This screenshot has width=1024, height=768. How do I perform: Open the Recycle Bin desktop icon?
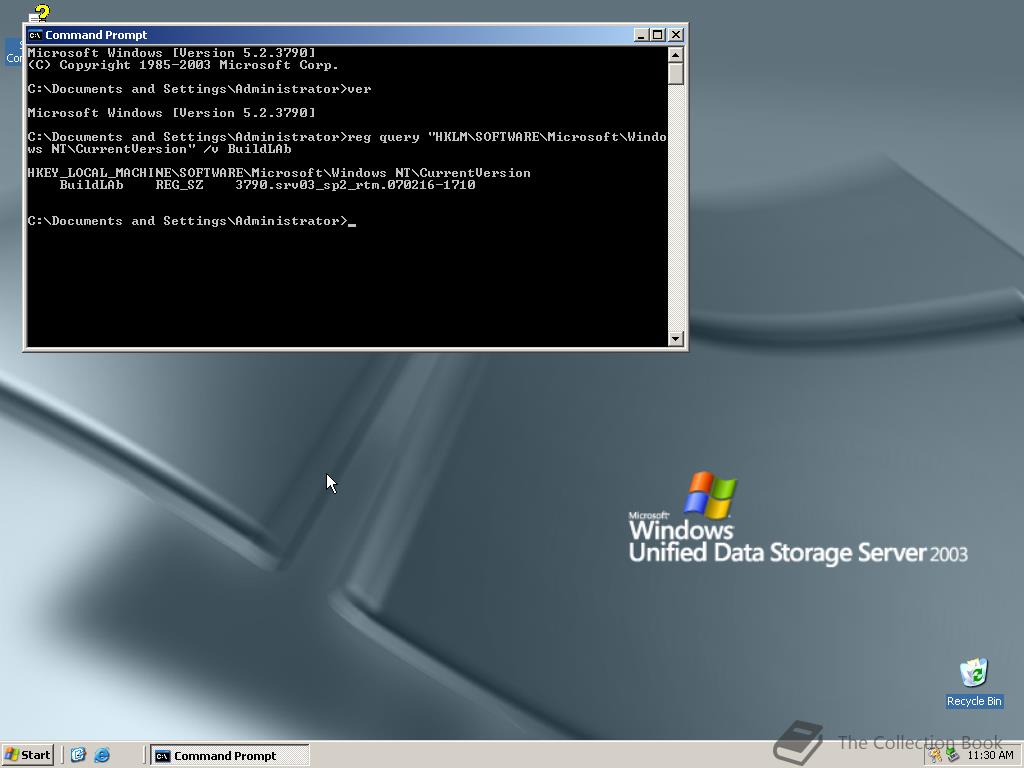point(974,682)
